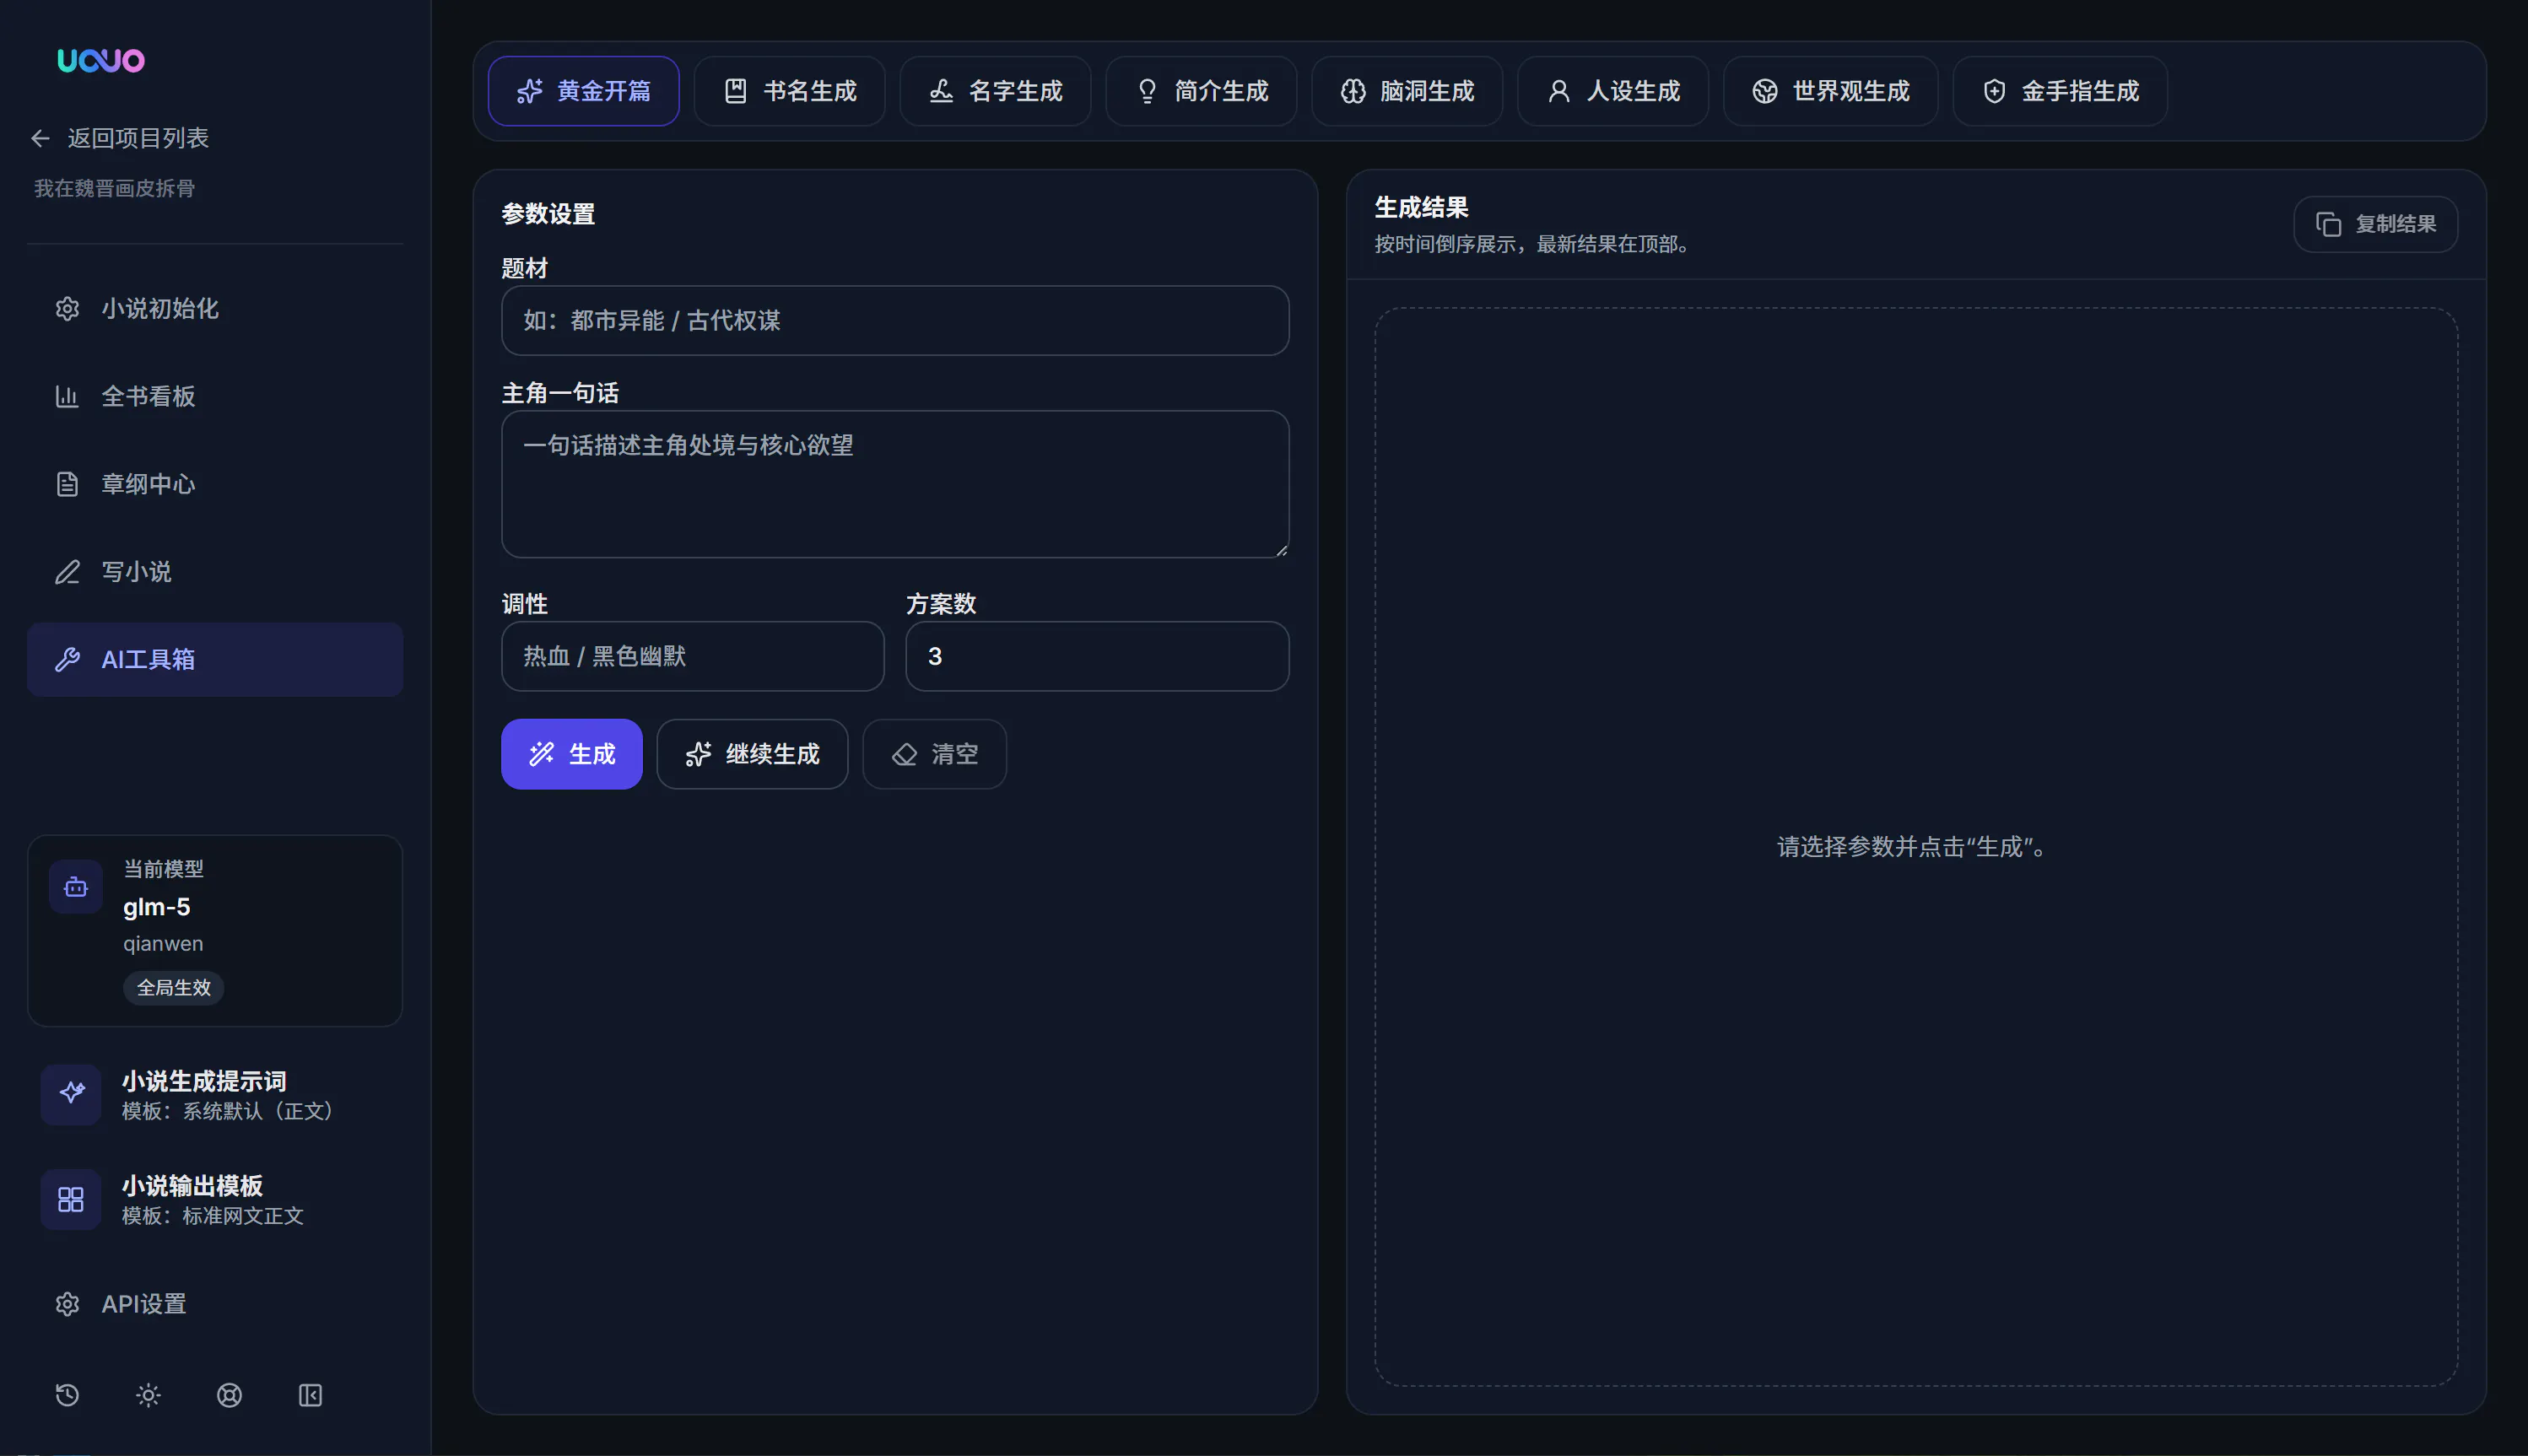The height and width of the screenshot is (1456, 2528).
Task: Open 小说生成提示词 settings
Action: pyautogui.click(x=215, y=1095)
